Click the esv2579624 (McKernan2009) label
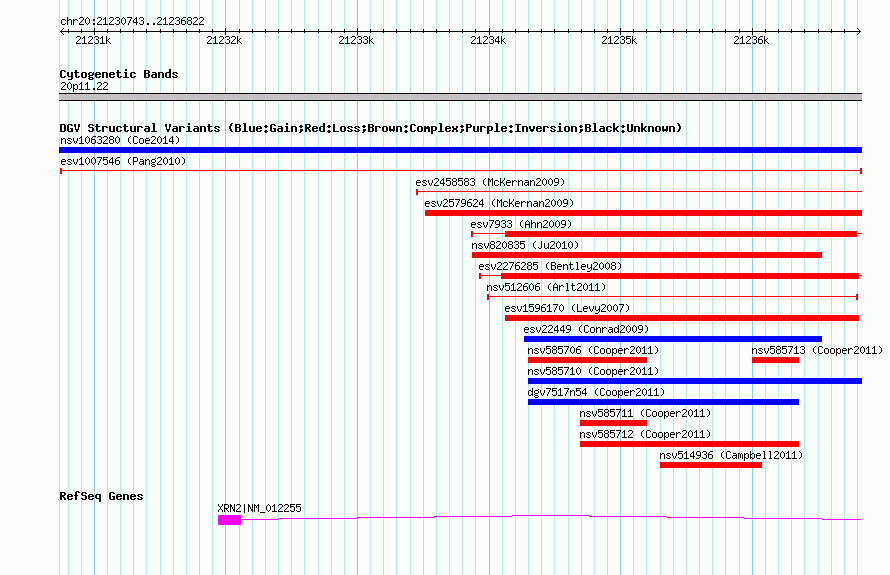The image size is (890, 575). (499, 203)
